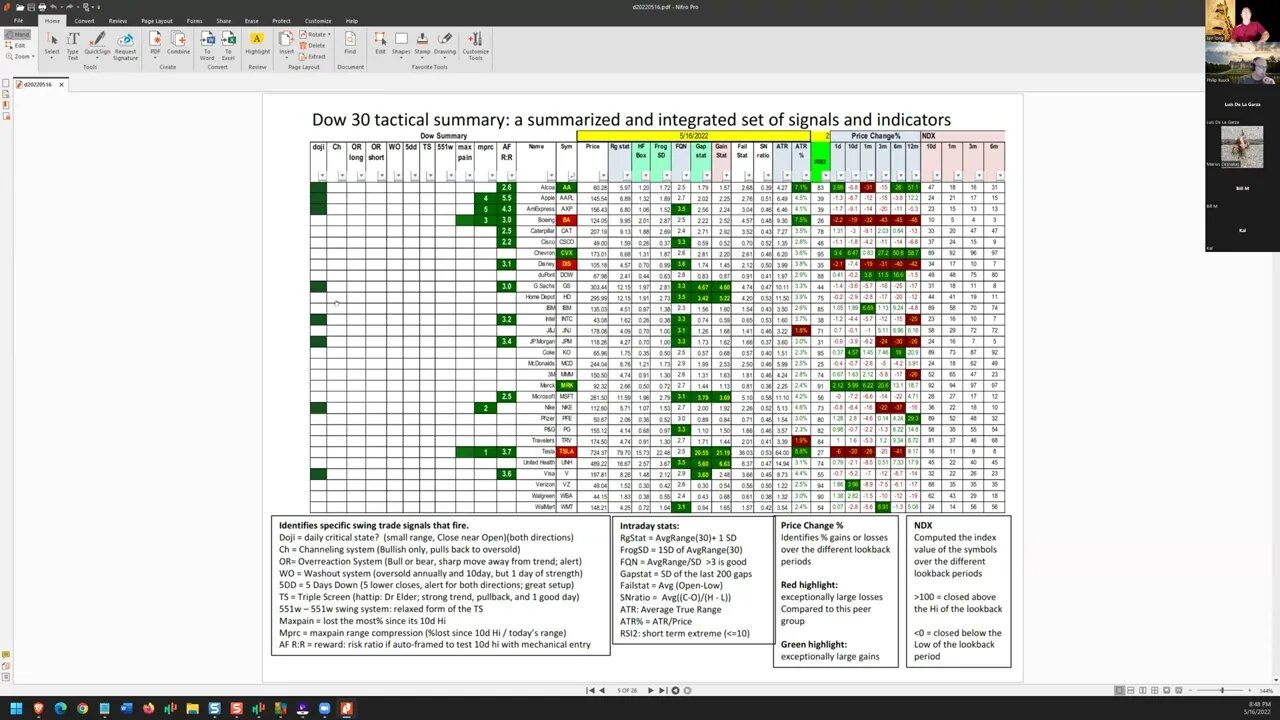Extract pages in Page Layout group

pos(312,56)
